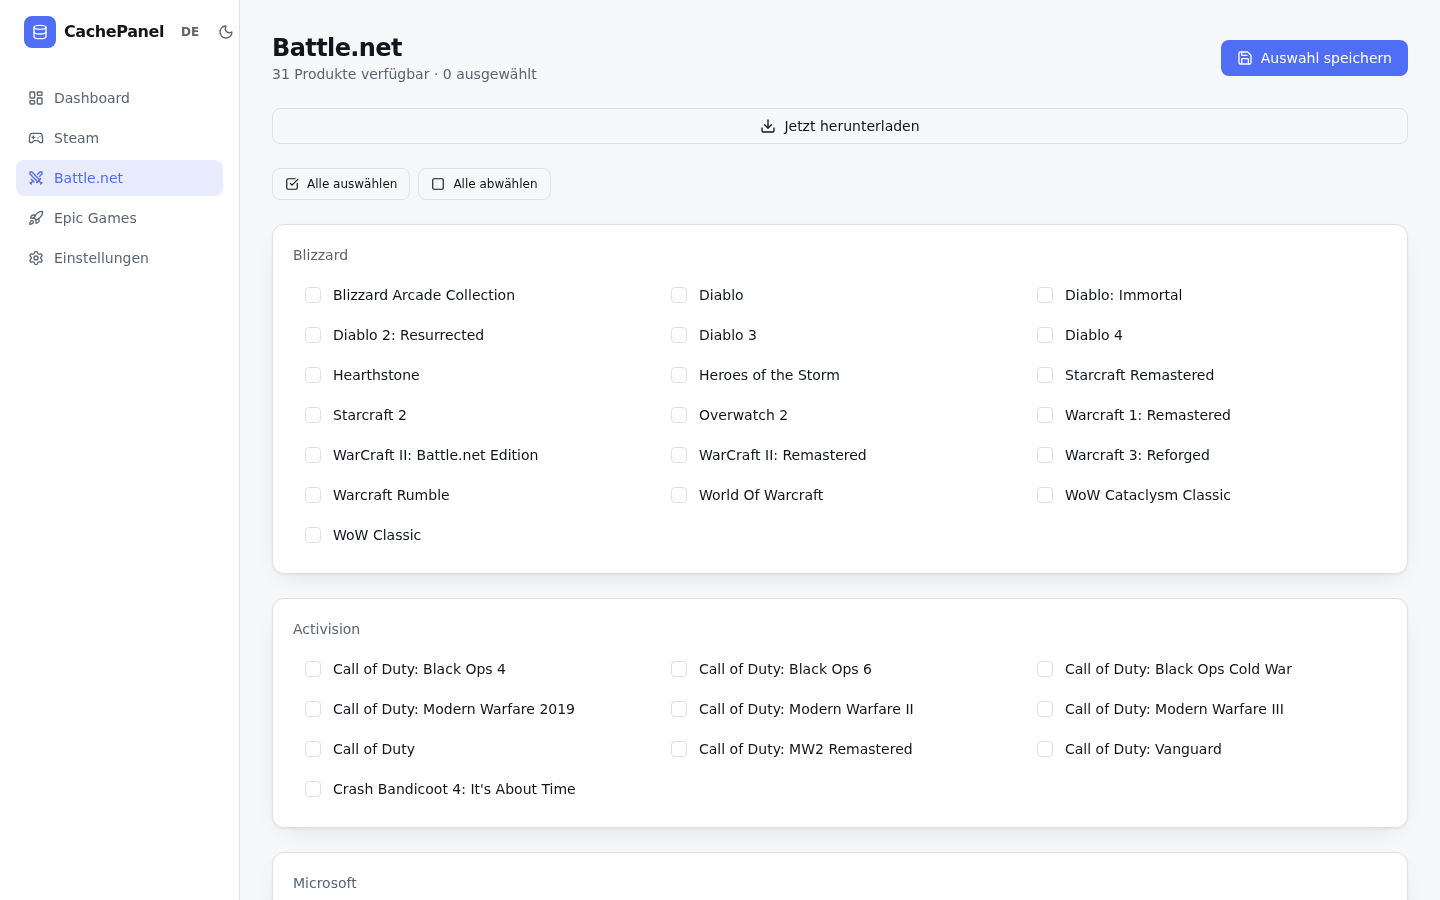Image resolution: width=1440 pixels, height=900 pixels.
Task: Enable the Diablo: Immortal checkbox
Action: (1045, 295)
